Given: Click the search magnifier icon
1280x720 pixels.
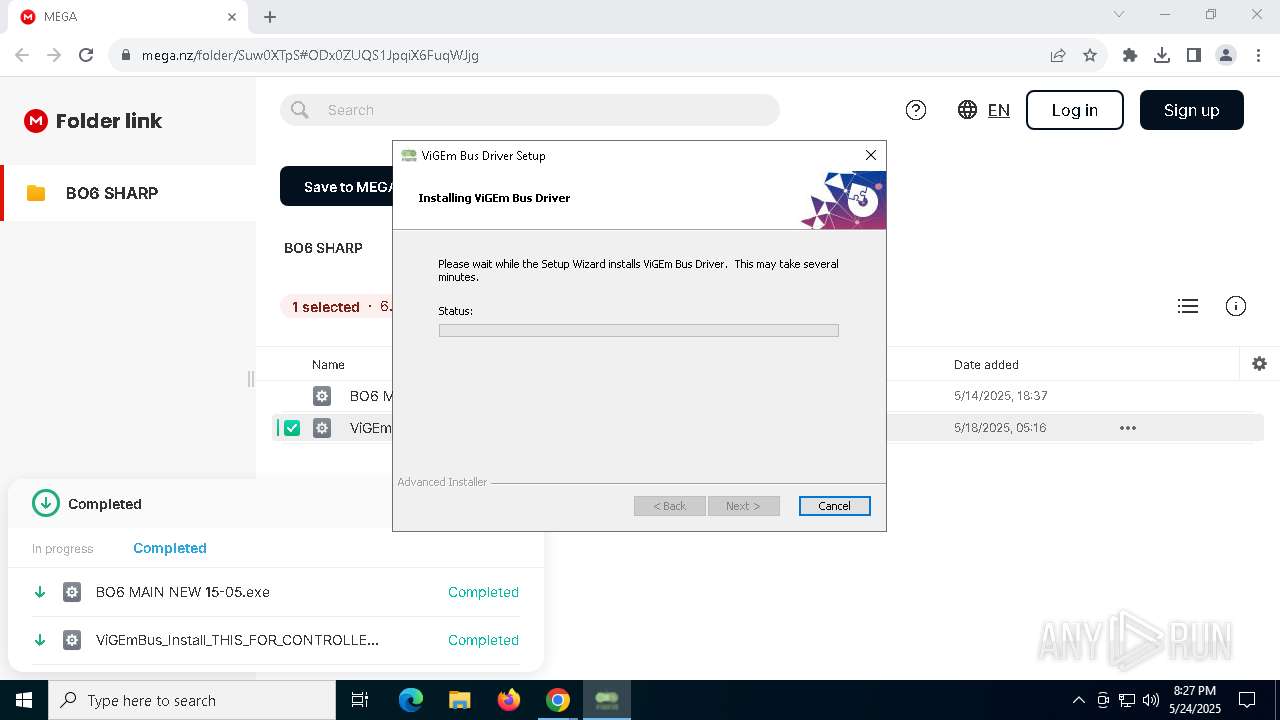Looking at the screenshot, I should 300,110.
